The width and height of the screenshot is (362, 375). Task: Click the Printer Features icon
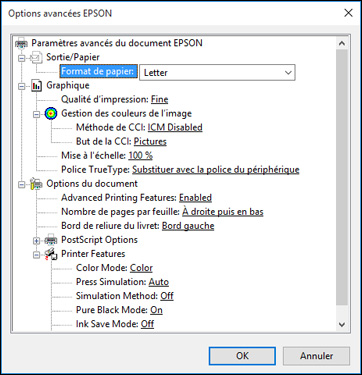51,254
